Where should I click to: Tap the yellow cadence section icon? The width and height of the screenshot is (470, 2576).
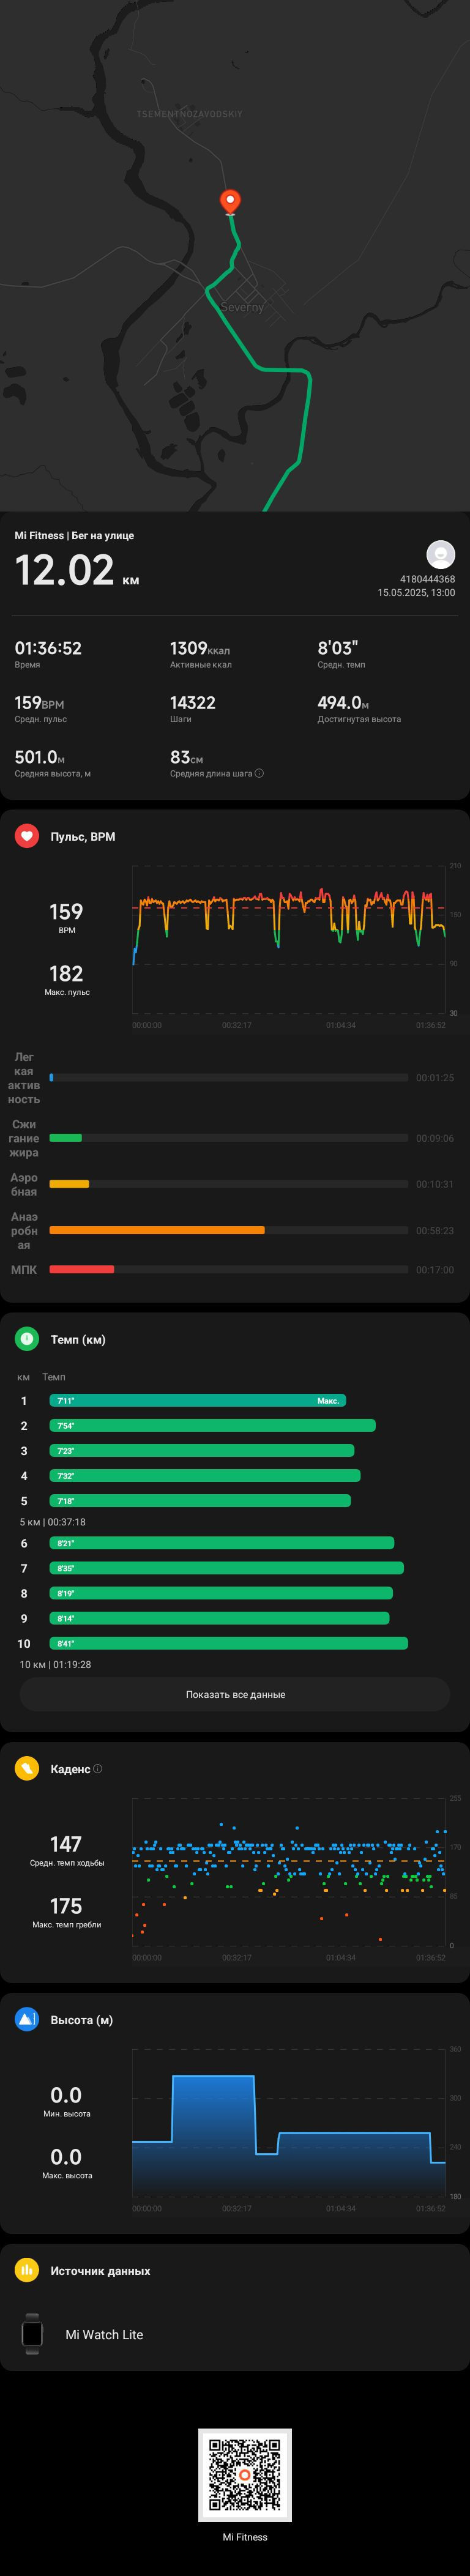27,1769
